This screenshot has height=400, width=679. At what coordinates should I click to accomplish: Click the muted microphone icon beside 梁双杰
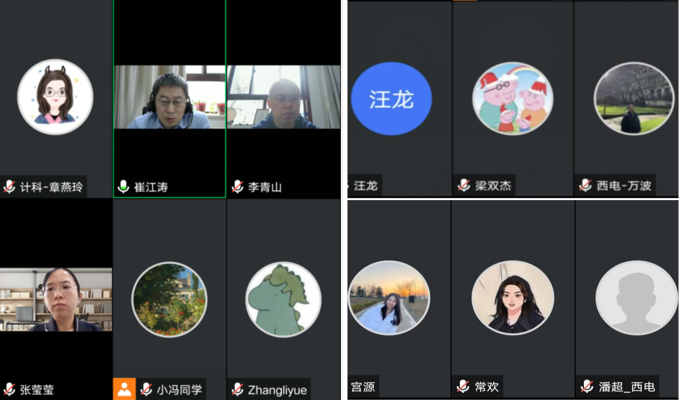click(x=464, y=185)
